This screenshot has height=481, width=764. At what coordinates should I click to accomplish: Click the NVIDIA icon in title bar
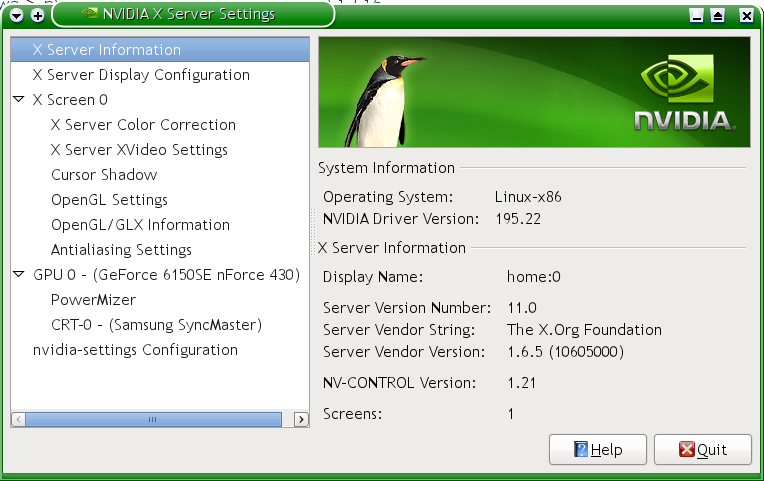pos(90,13)
